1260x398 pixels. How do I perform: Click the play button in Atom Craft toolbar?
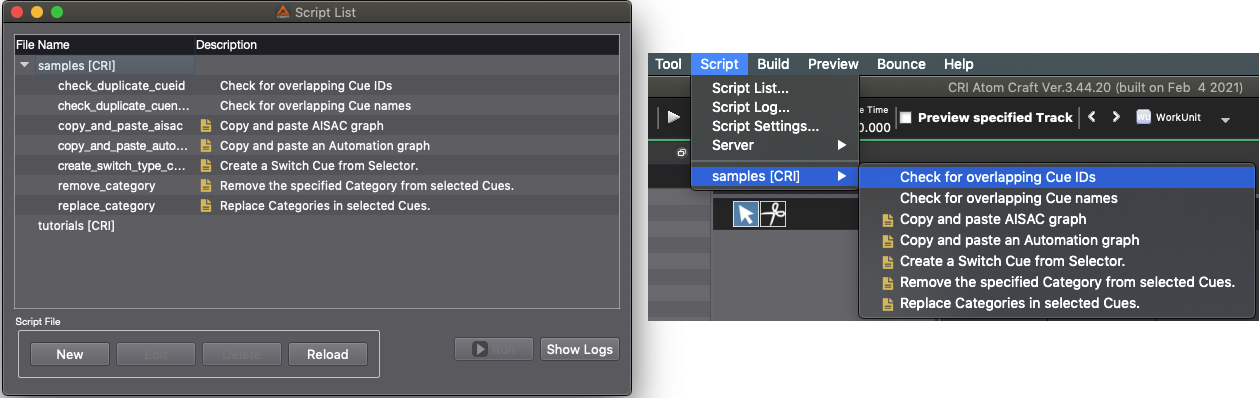[674, 117]
